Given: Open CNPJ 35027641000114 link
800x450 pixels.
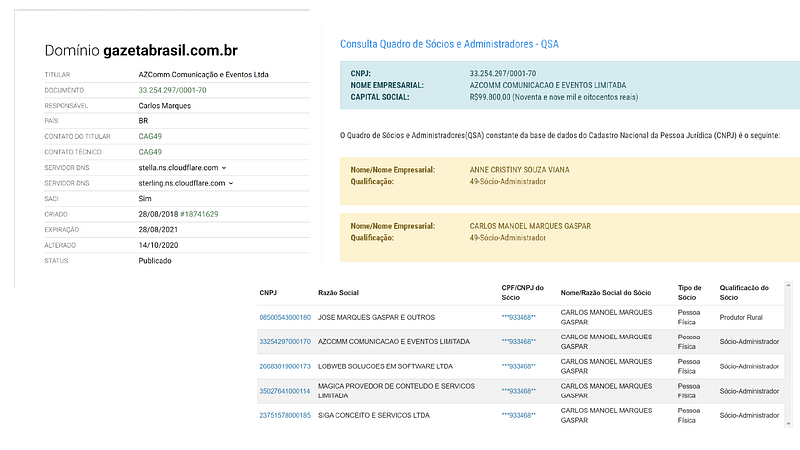Looking at the screenshot, I should 285,391.
